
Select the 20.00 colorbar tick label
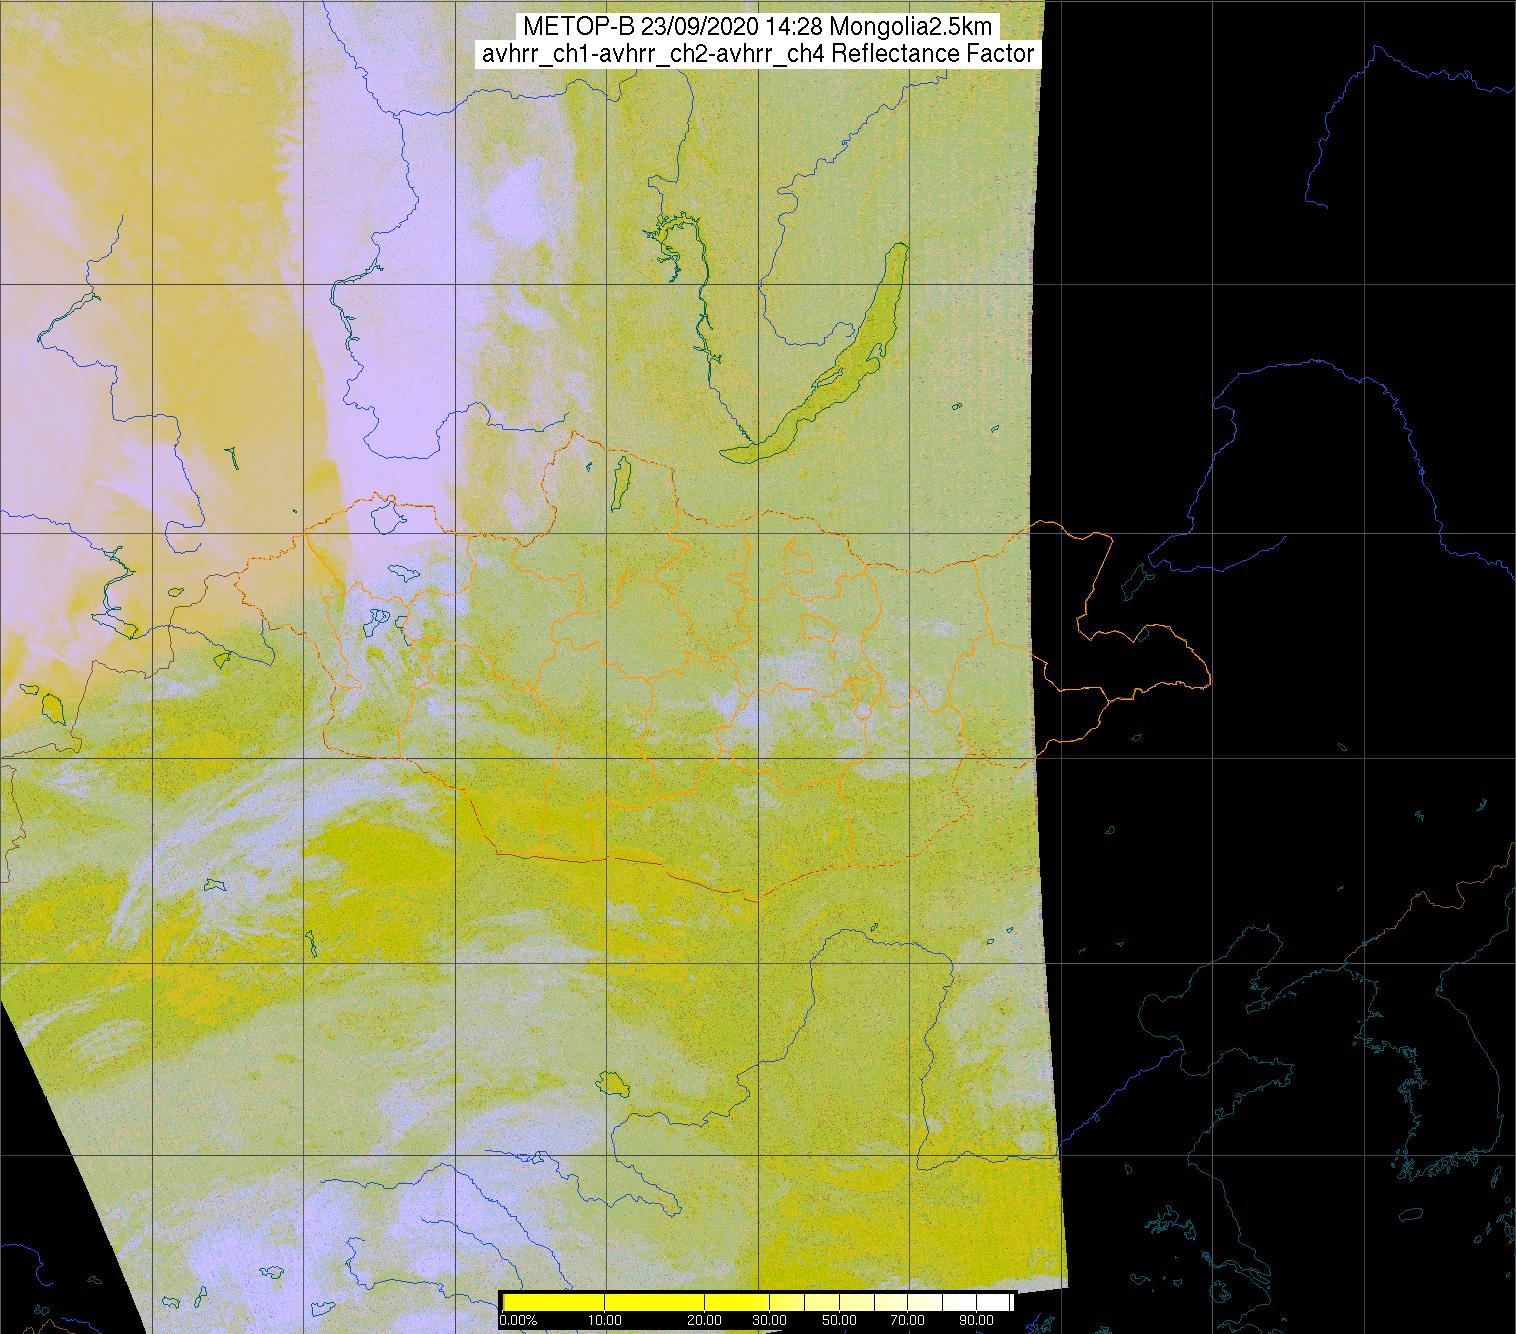[706, 1321]
